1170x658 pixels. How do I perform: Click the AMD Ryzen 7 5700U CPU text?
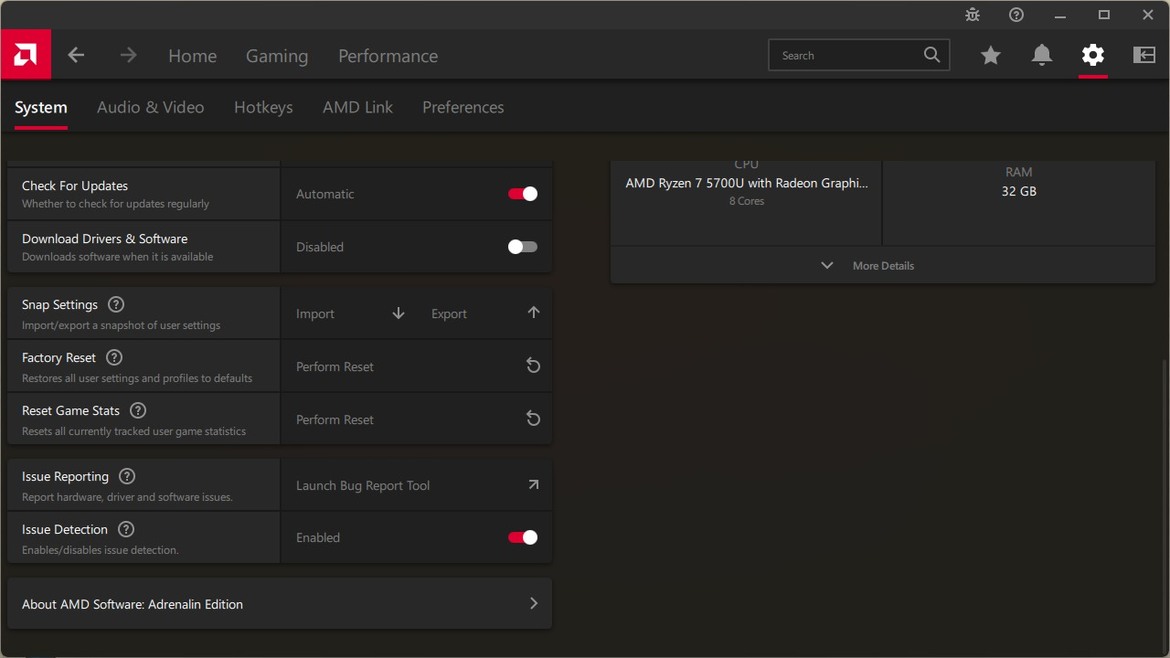(x=746, y=183)
